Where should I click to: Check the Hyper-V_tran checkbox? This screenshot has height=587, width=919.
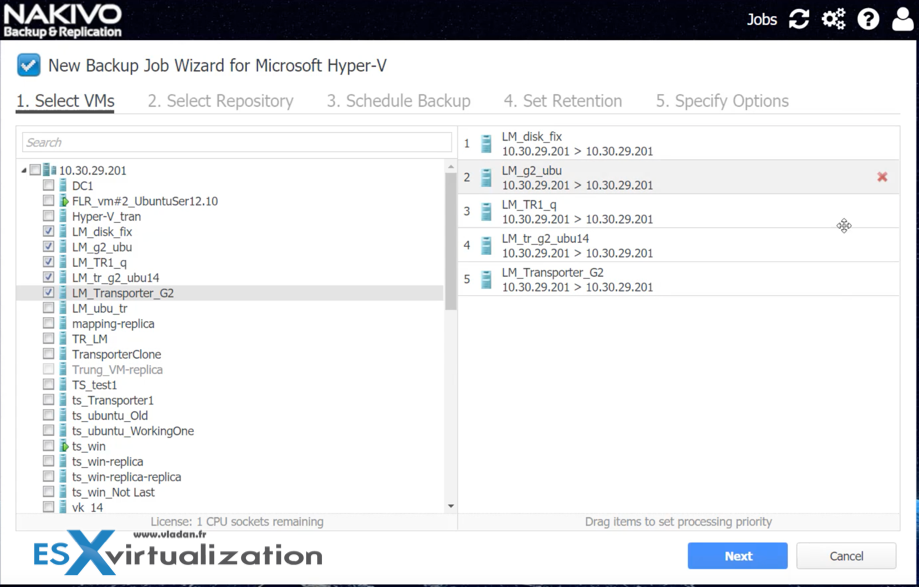[49, 216]
